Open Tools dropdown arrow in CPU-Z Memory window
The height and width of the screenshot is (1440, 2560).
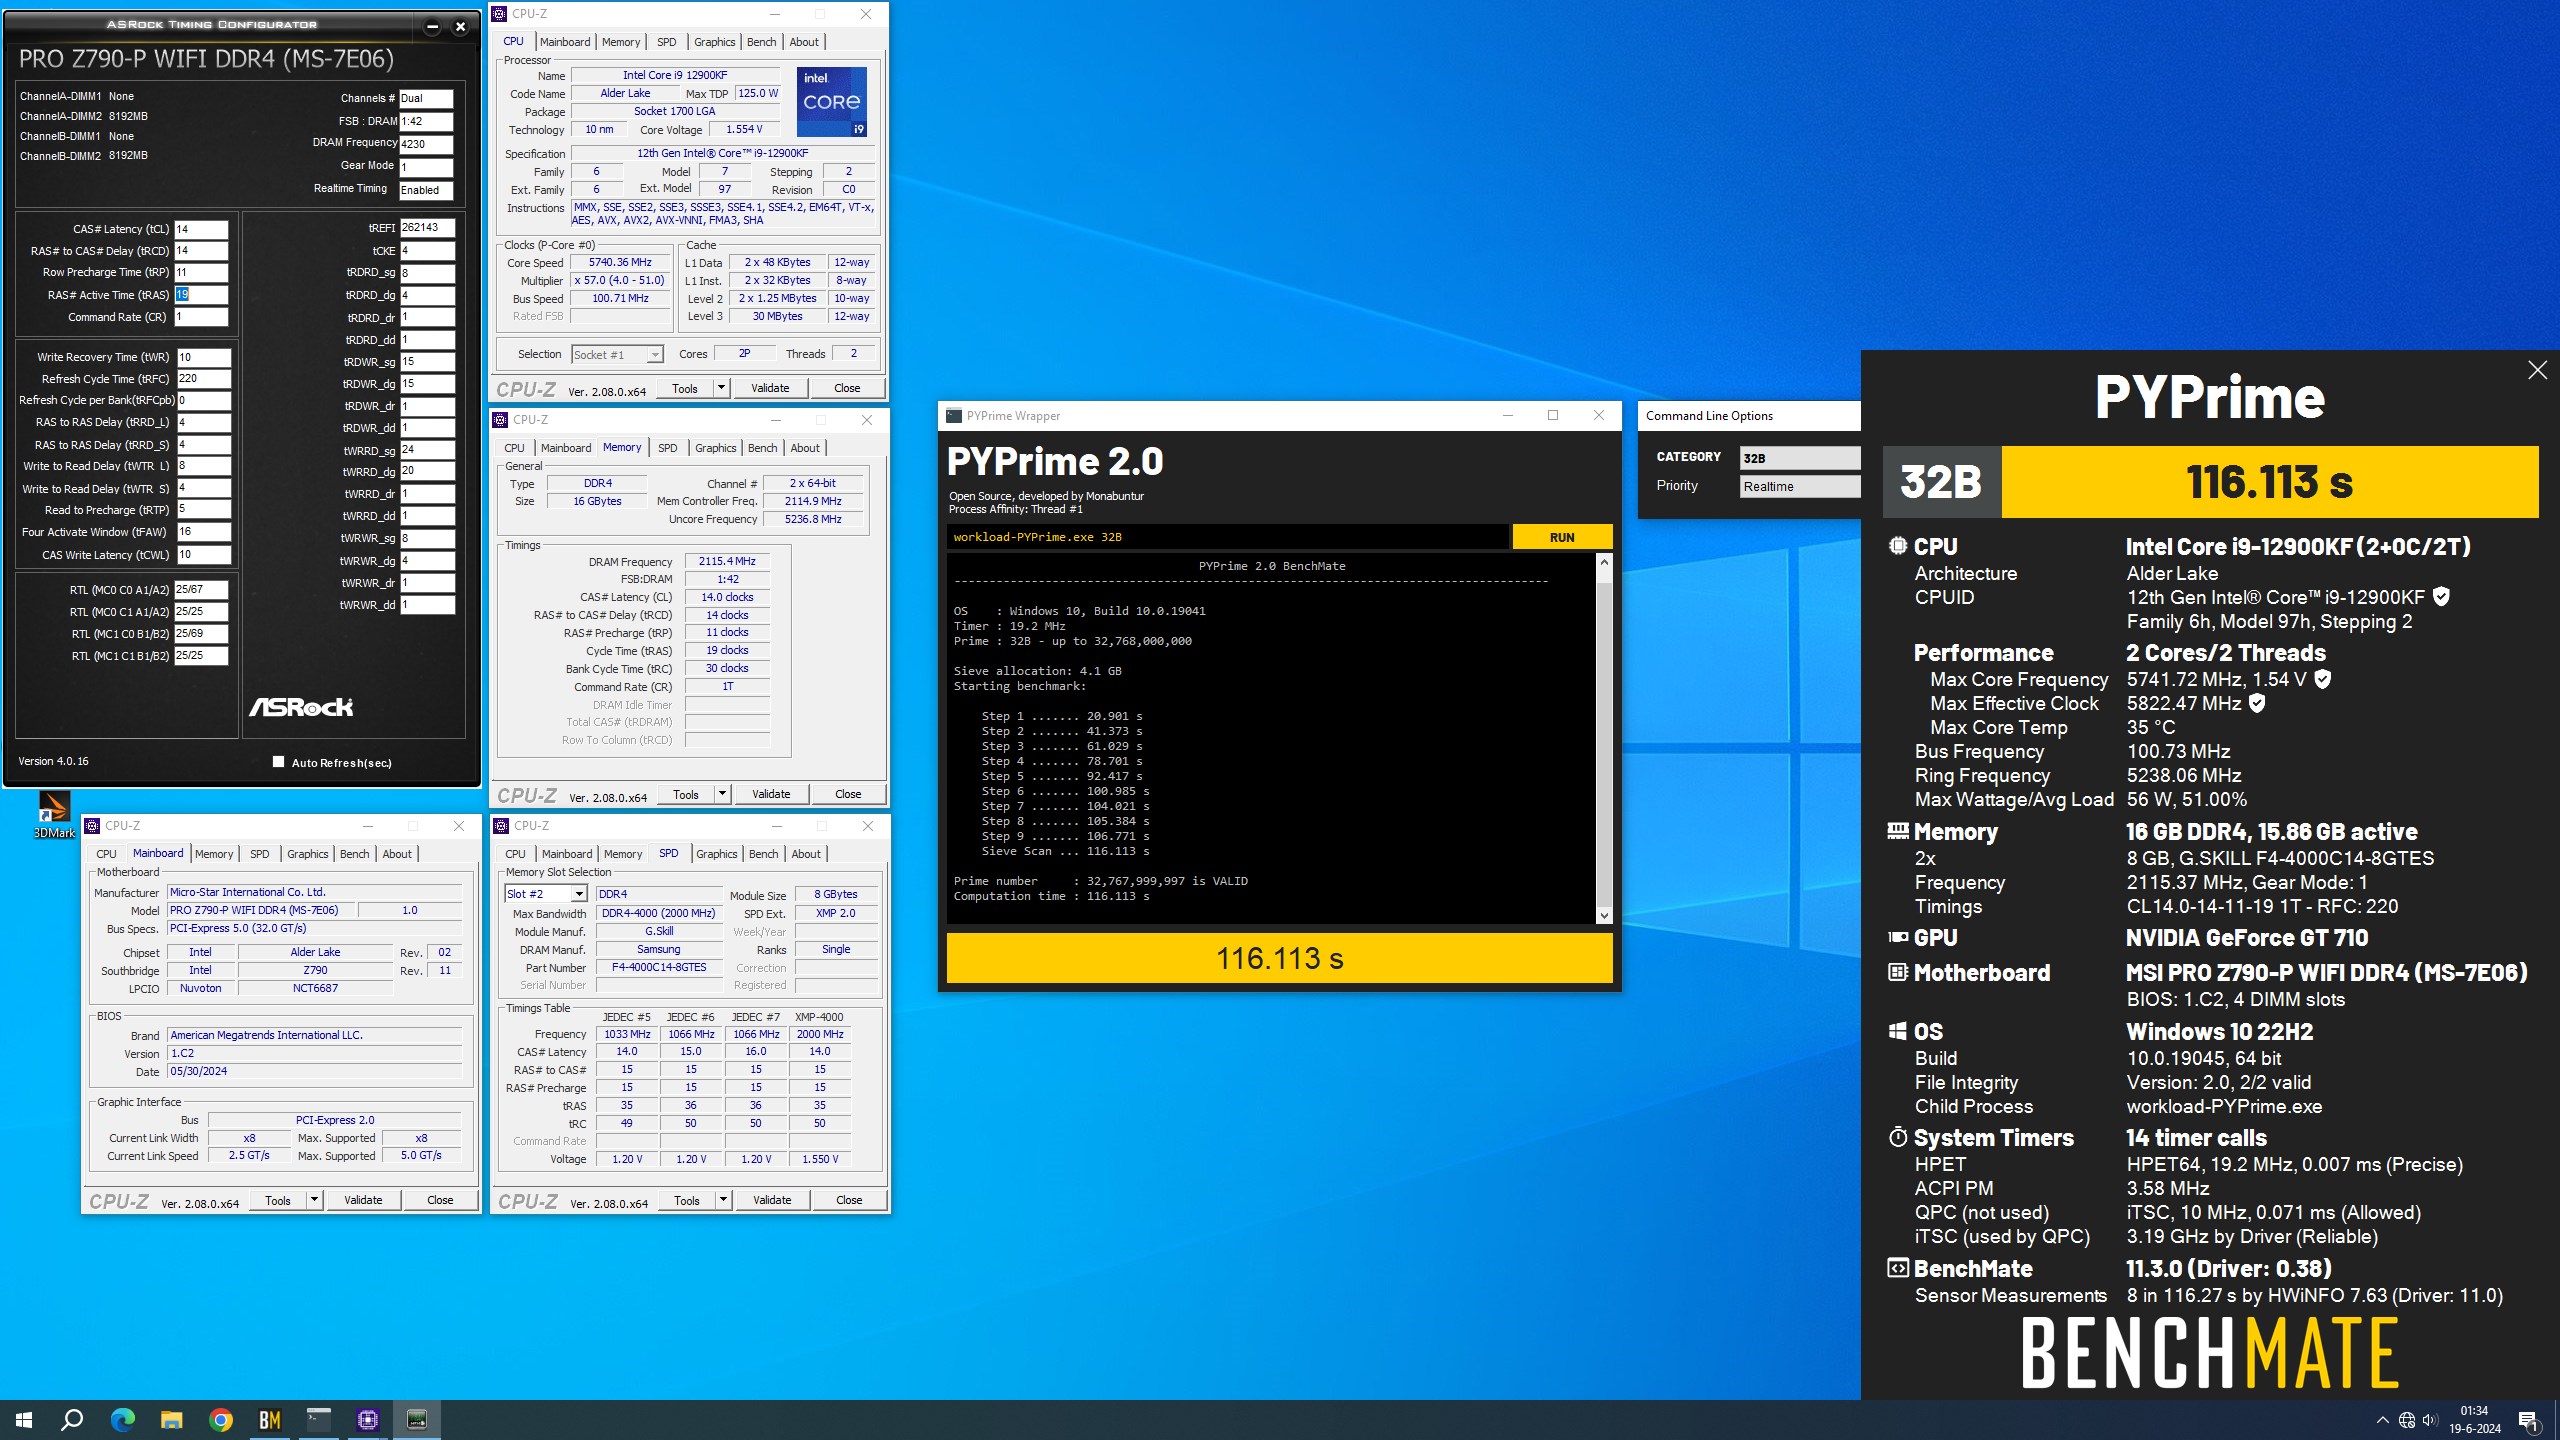(722, 794)
